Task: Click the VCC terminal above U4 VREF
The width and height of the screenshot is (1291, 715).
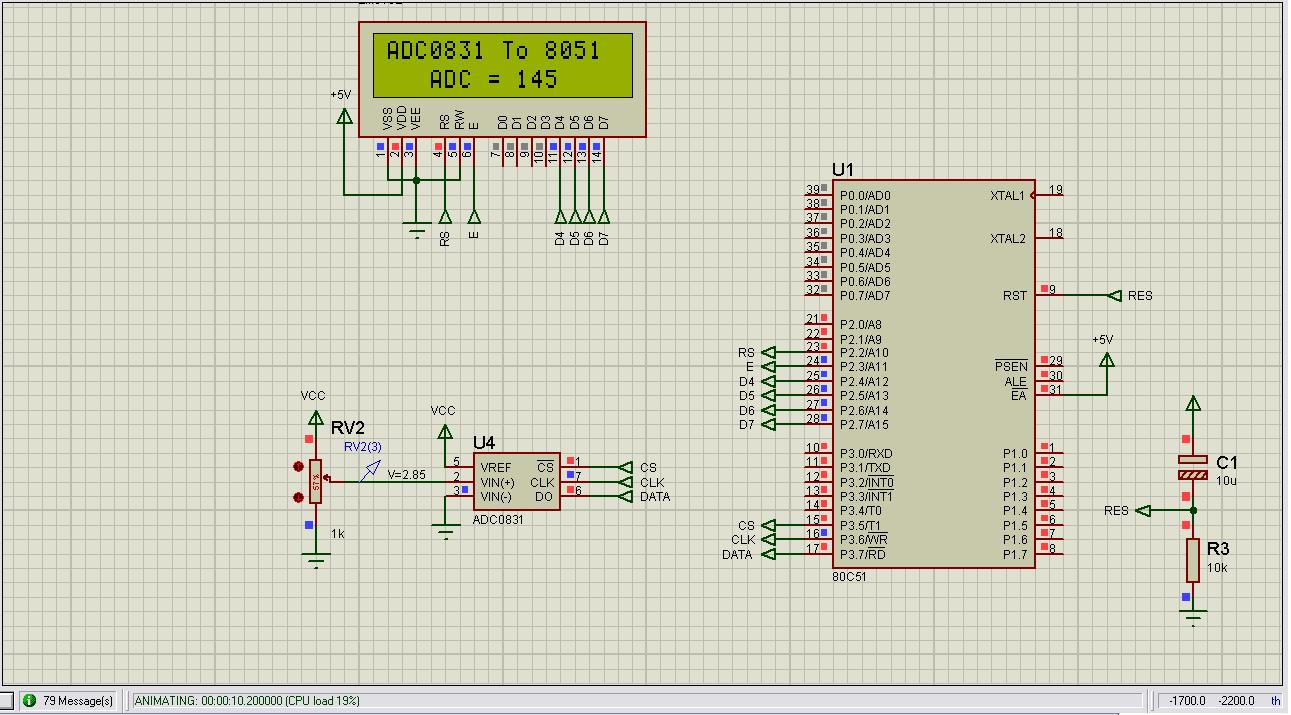Action: [x=444, y=431]
